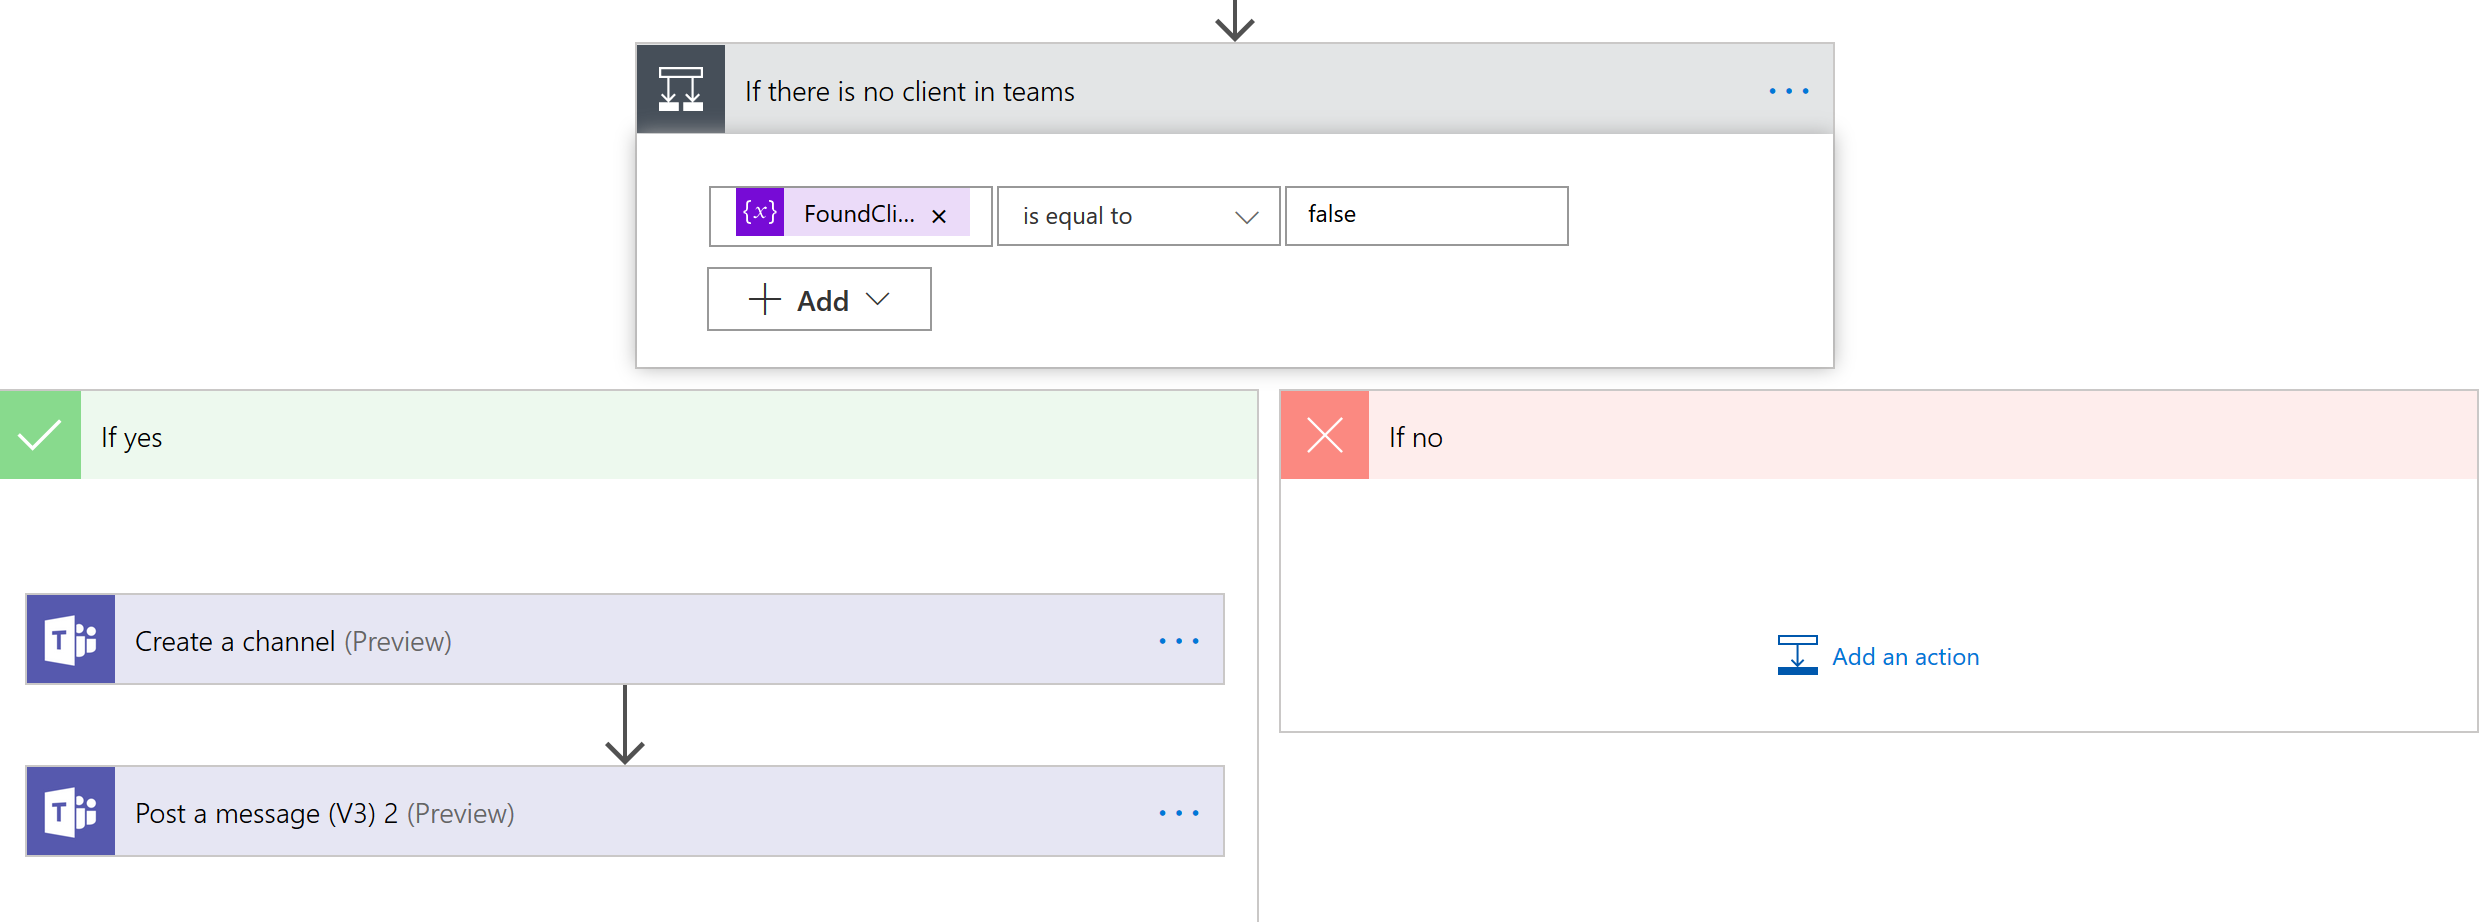Click the red X If no icon
Viewport: 2492px width, 922px height.
coord(1324,436)
